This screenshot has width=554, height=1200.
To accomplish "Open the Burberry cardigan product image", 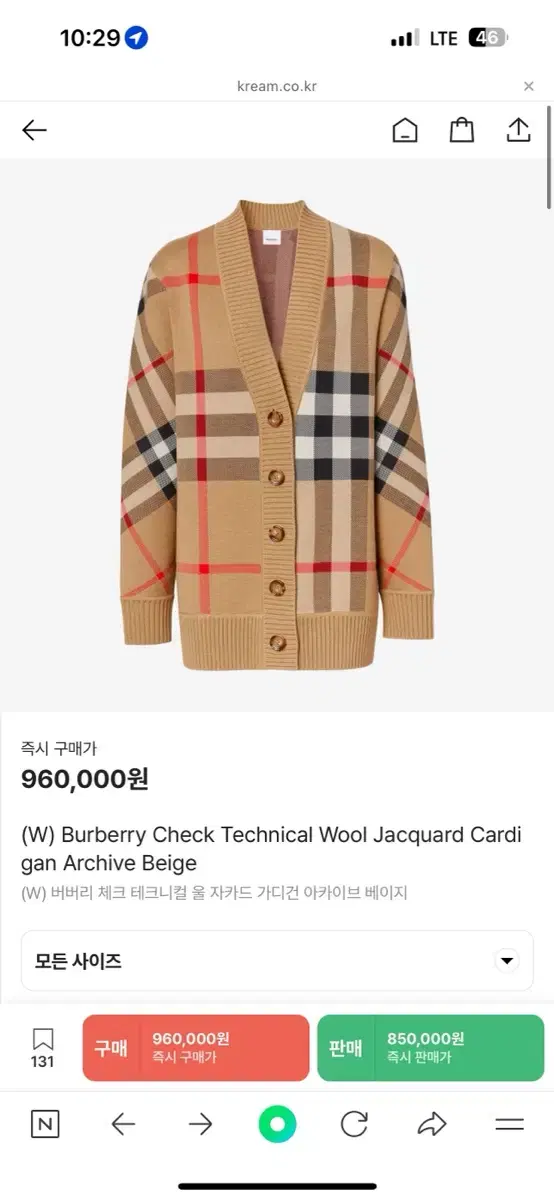I will 277,435.
